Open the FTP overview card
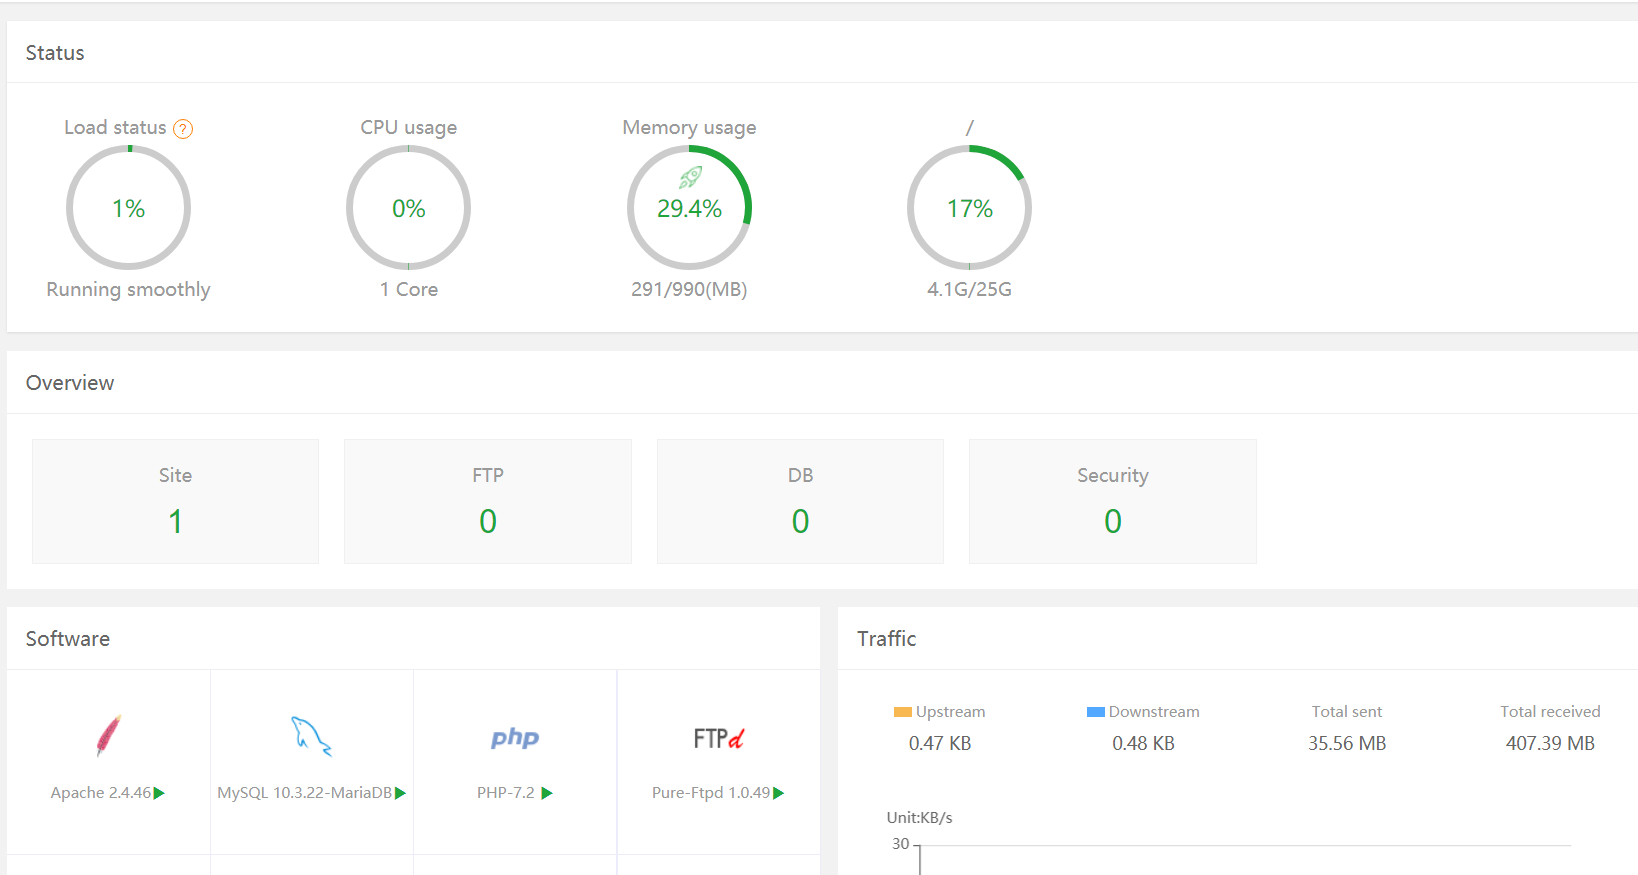The image size is (1638, 875). (488, 501)
